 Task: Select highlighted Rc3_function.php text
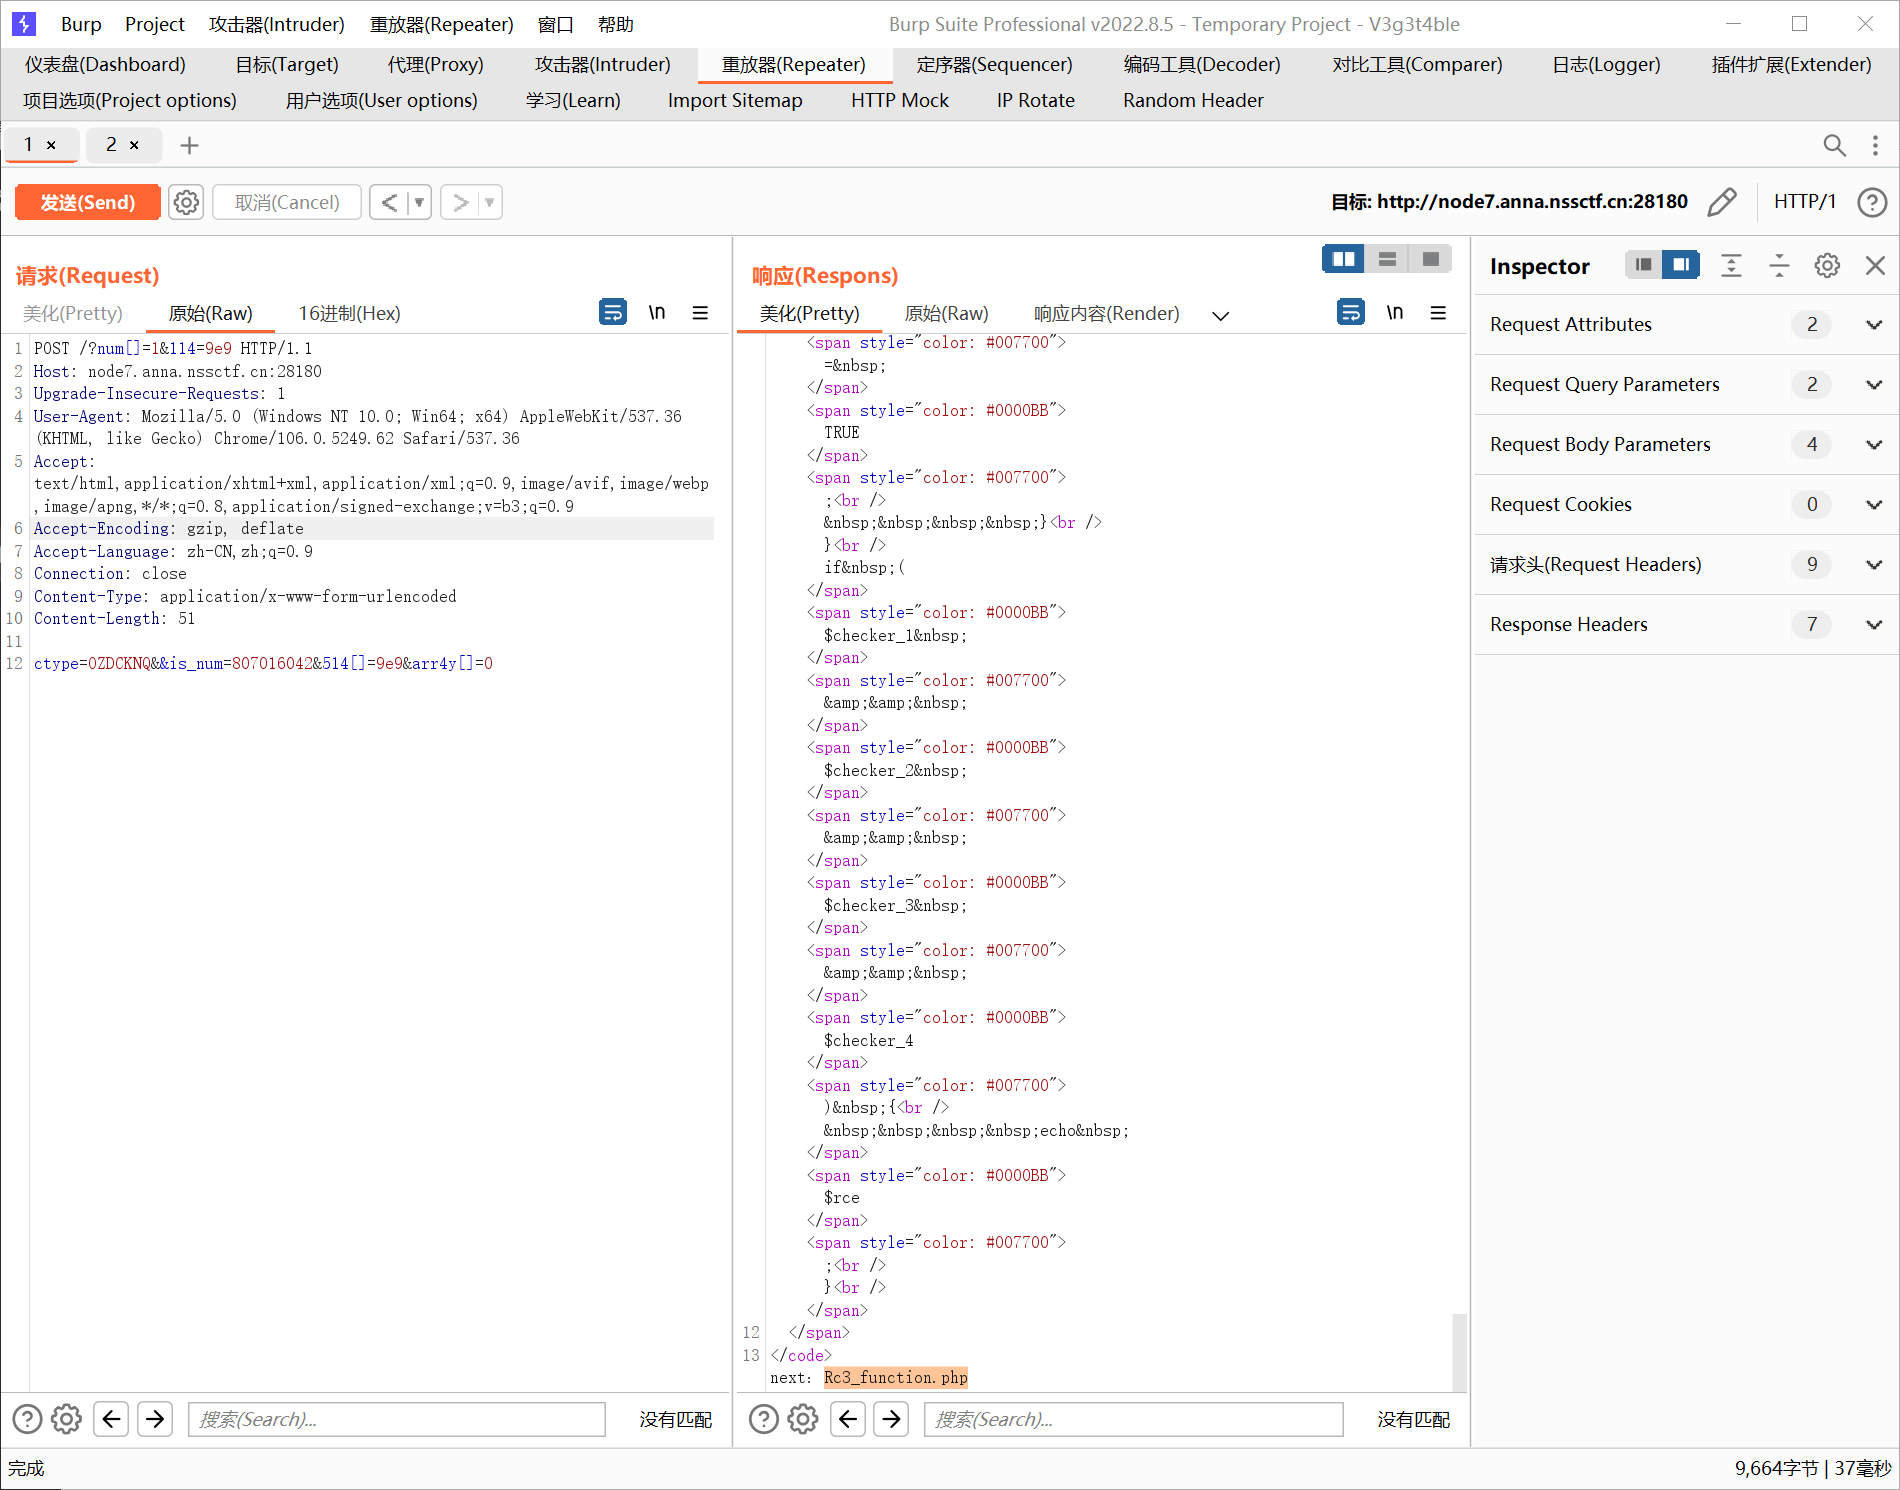point(896,1378)
